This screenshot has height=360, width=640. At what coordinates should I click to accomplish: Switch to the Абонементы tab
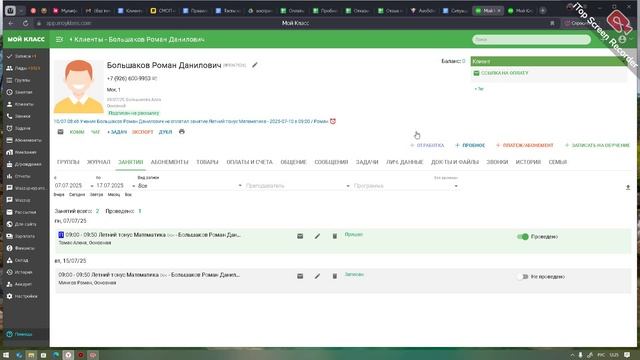coord(169,162)
